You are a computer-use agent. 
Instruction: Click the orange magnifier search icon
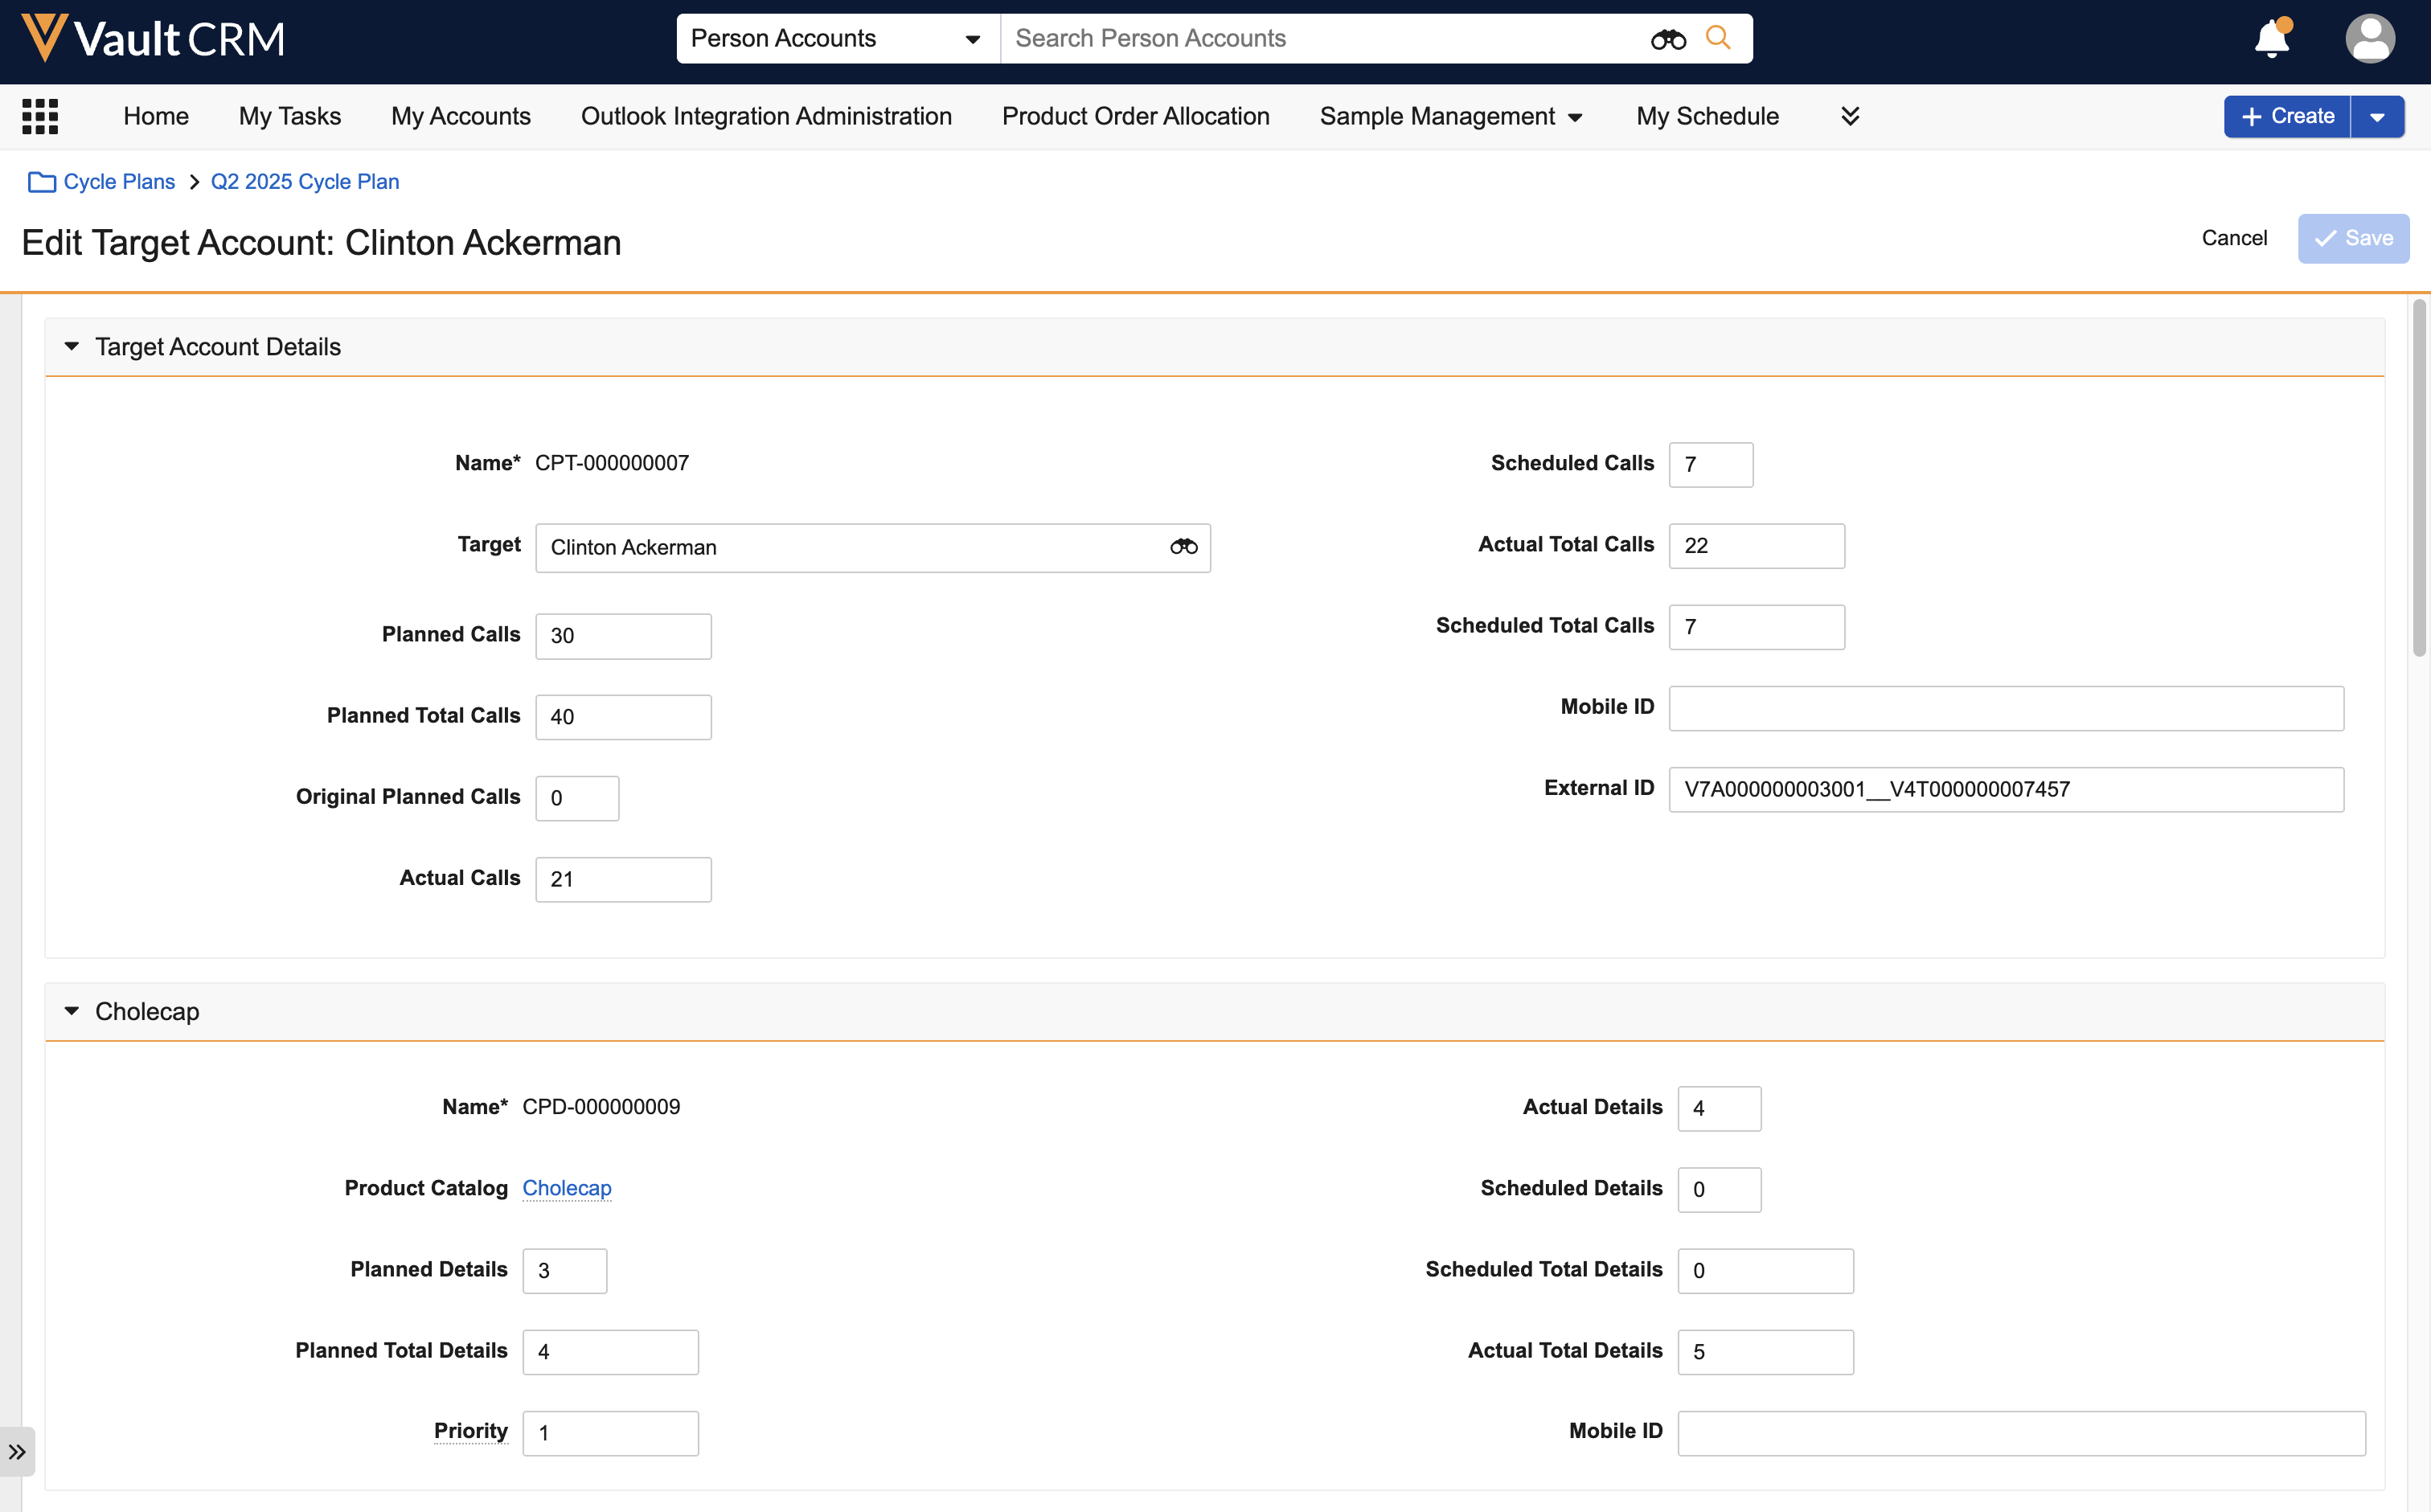[x=1718, y=38]
